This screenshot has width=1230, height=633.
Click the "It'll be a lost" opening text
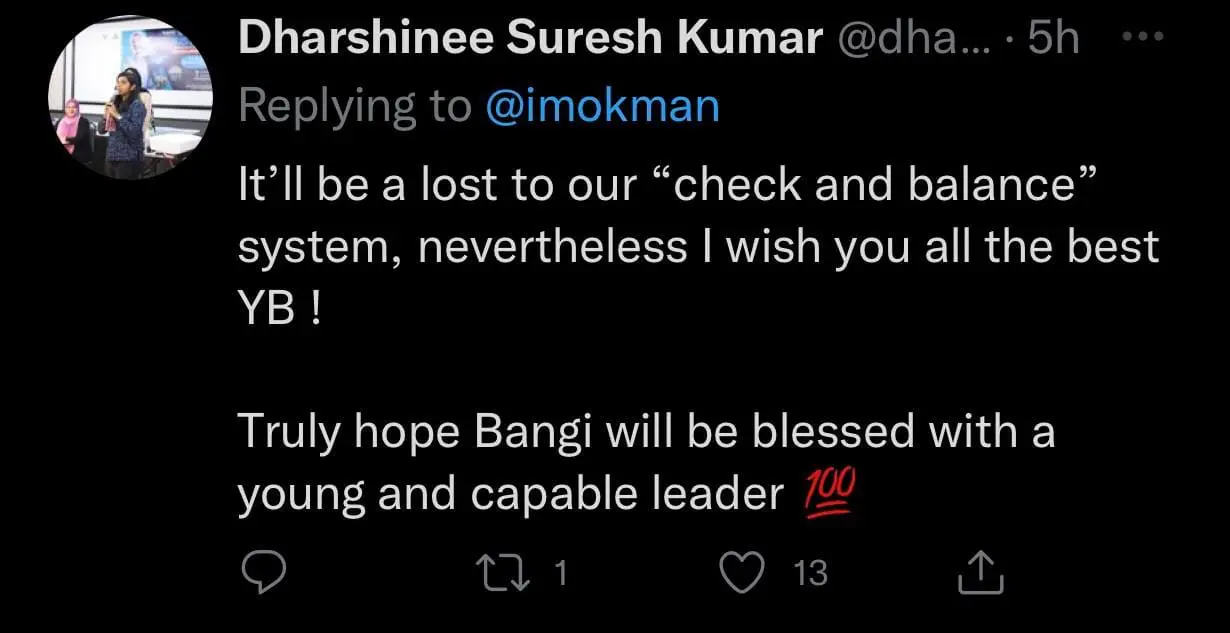point(390,185)
